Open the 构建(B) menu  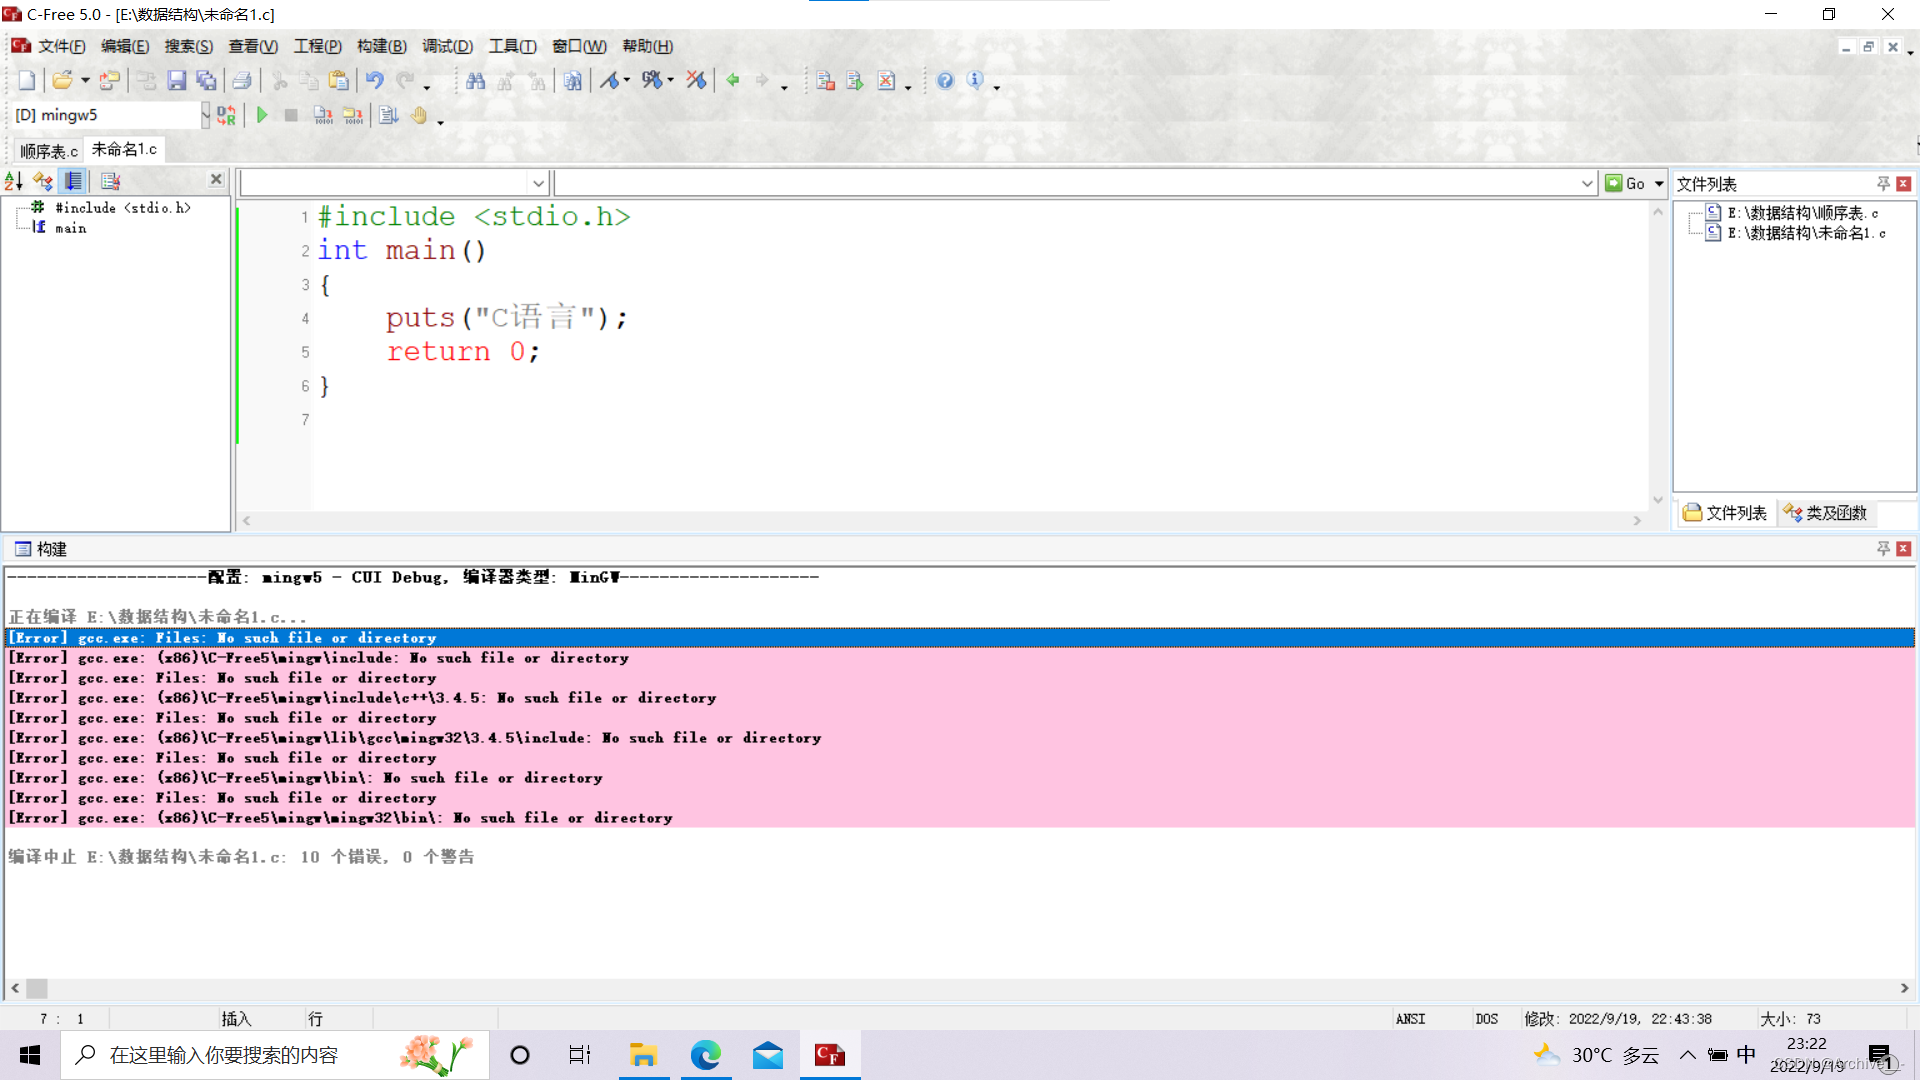click(x=381, y=46)
